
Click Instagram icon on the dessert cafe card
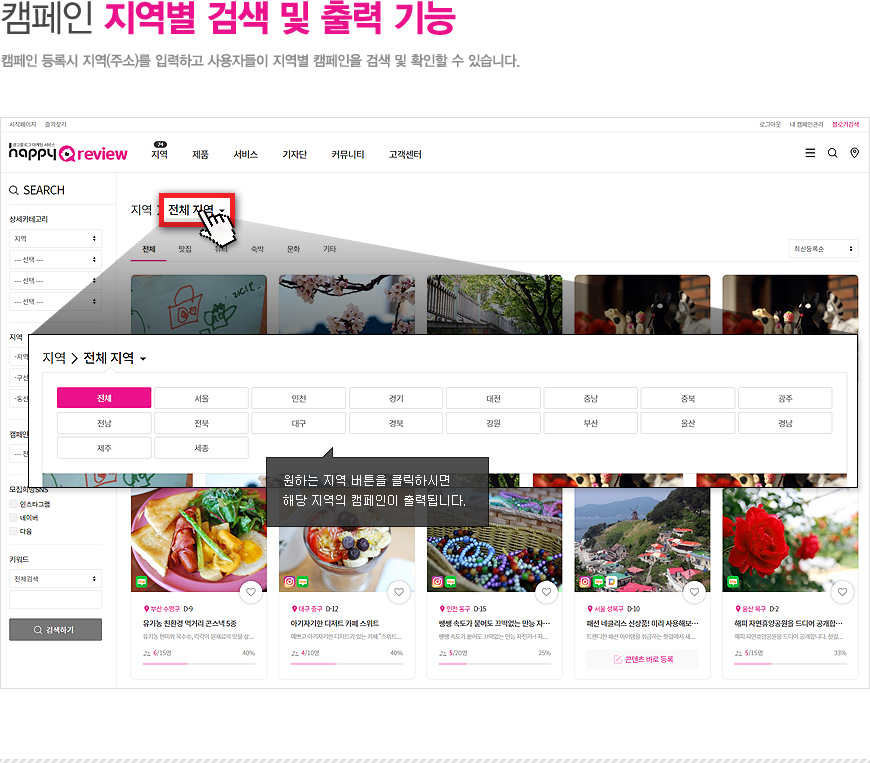pos(289,582)
